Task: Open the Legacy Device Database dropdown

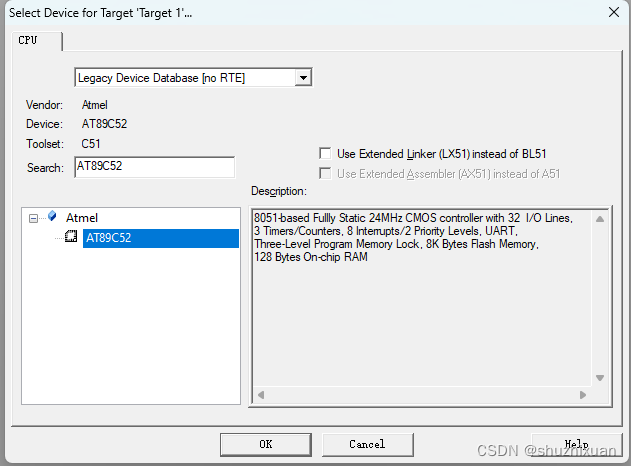Action: tap(303, 77)
